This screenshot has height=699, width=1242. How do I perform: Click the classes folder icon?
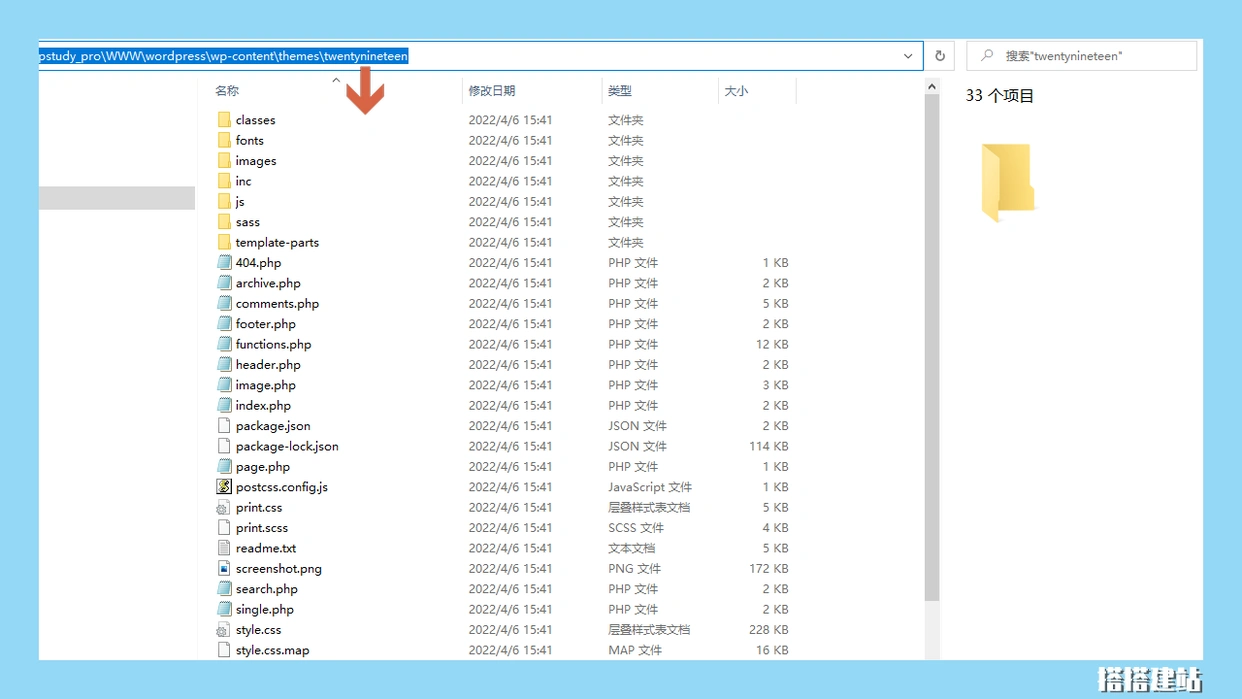pos(224,120)
